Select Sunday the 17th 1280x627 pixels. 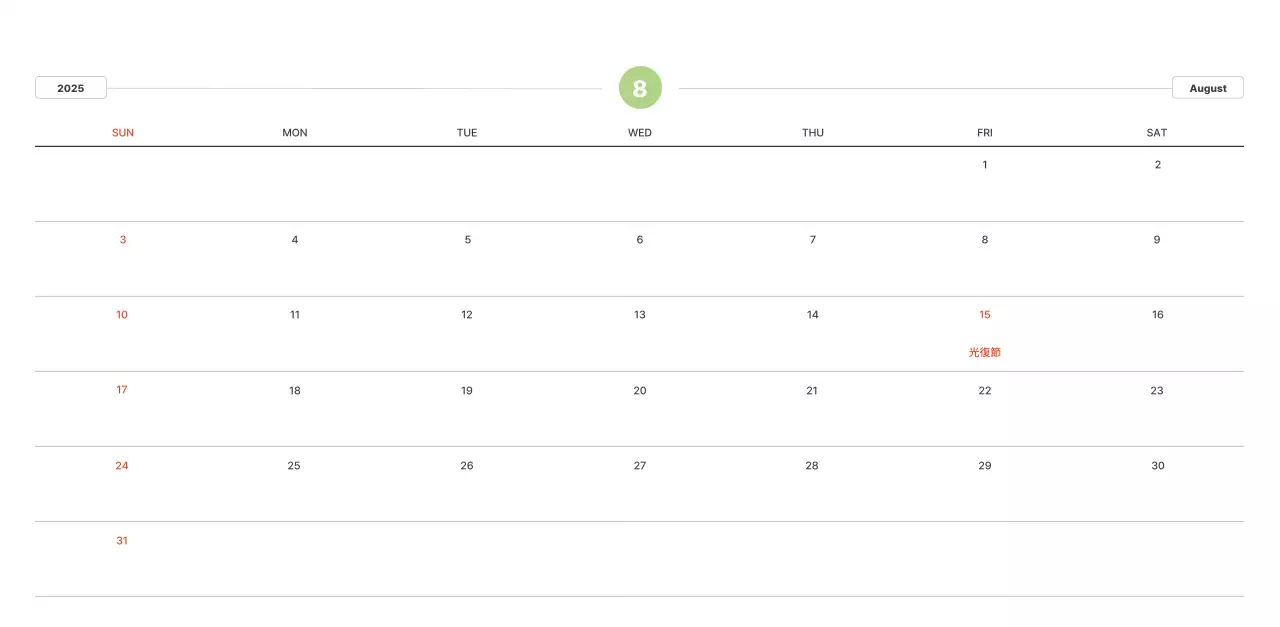tap(122, 390)
